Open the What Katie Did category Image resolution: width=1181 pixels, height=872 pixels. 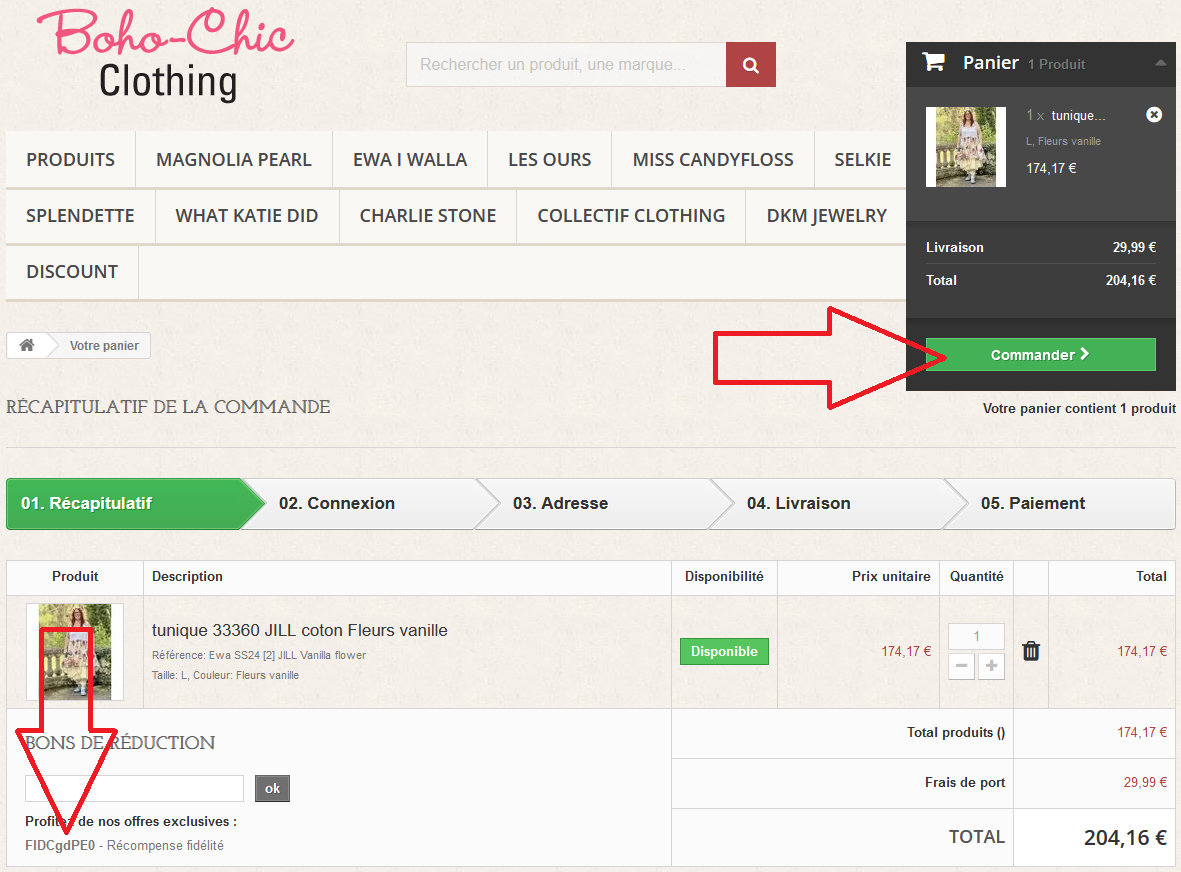(247, 215)
